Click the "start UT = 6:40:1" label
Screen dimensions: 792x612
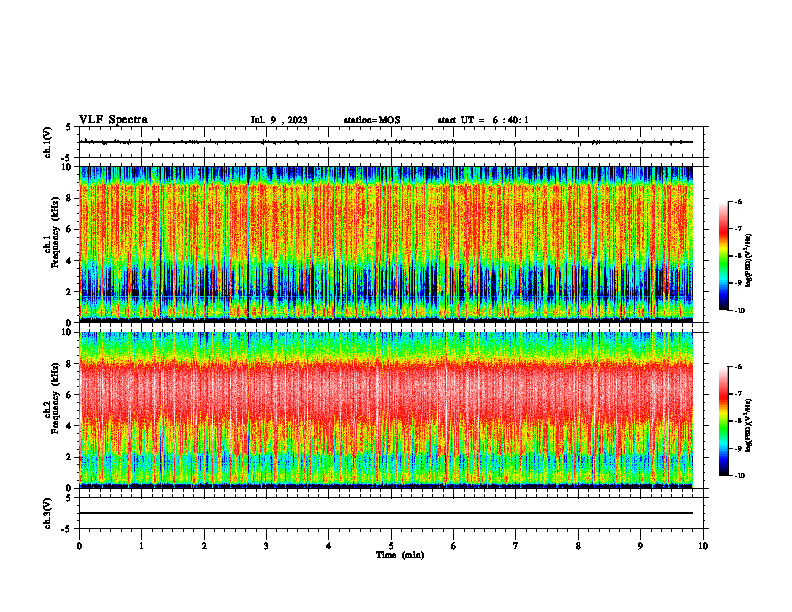coord(483,120)
